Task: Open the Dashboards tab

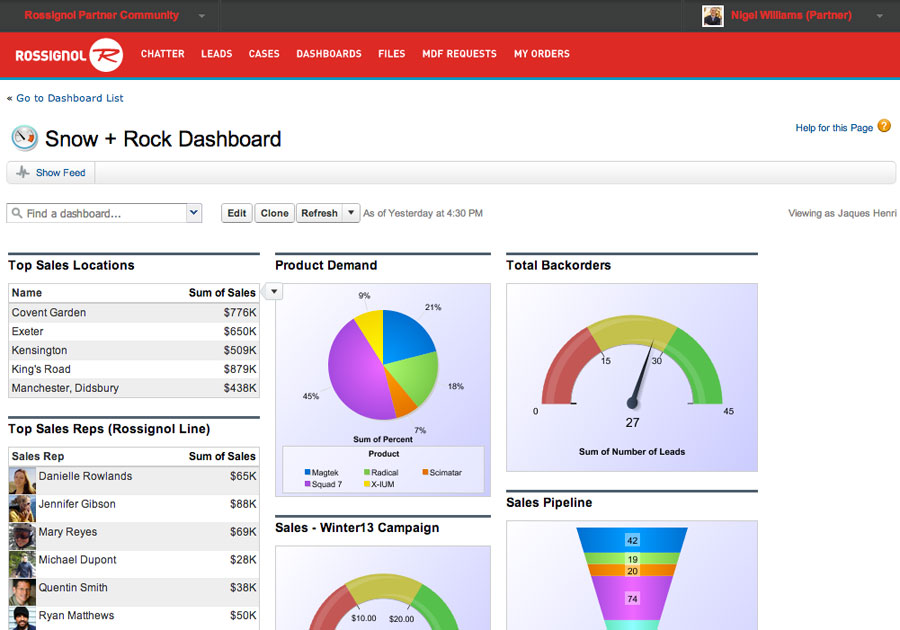Action: tap(329, 54)
